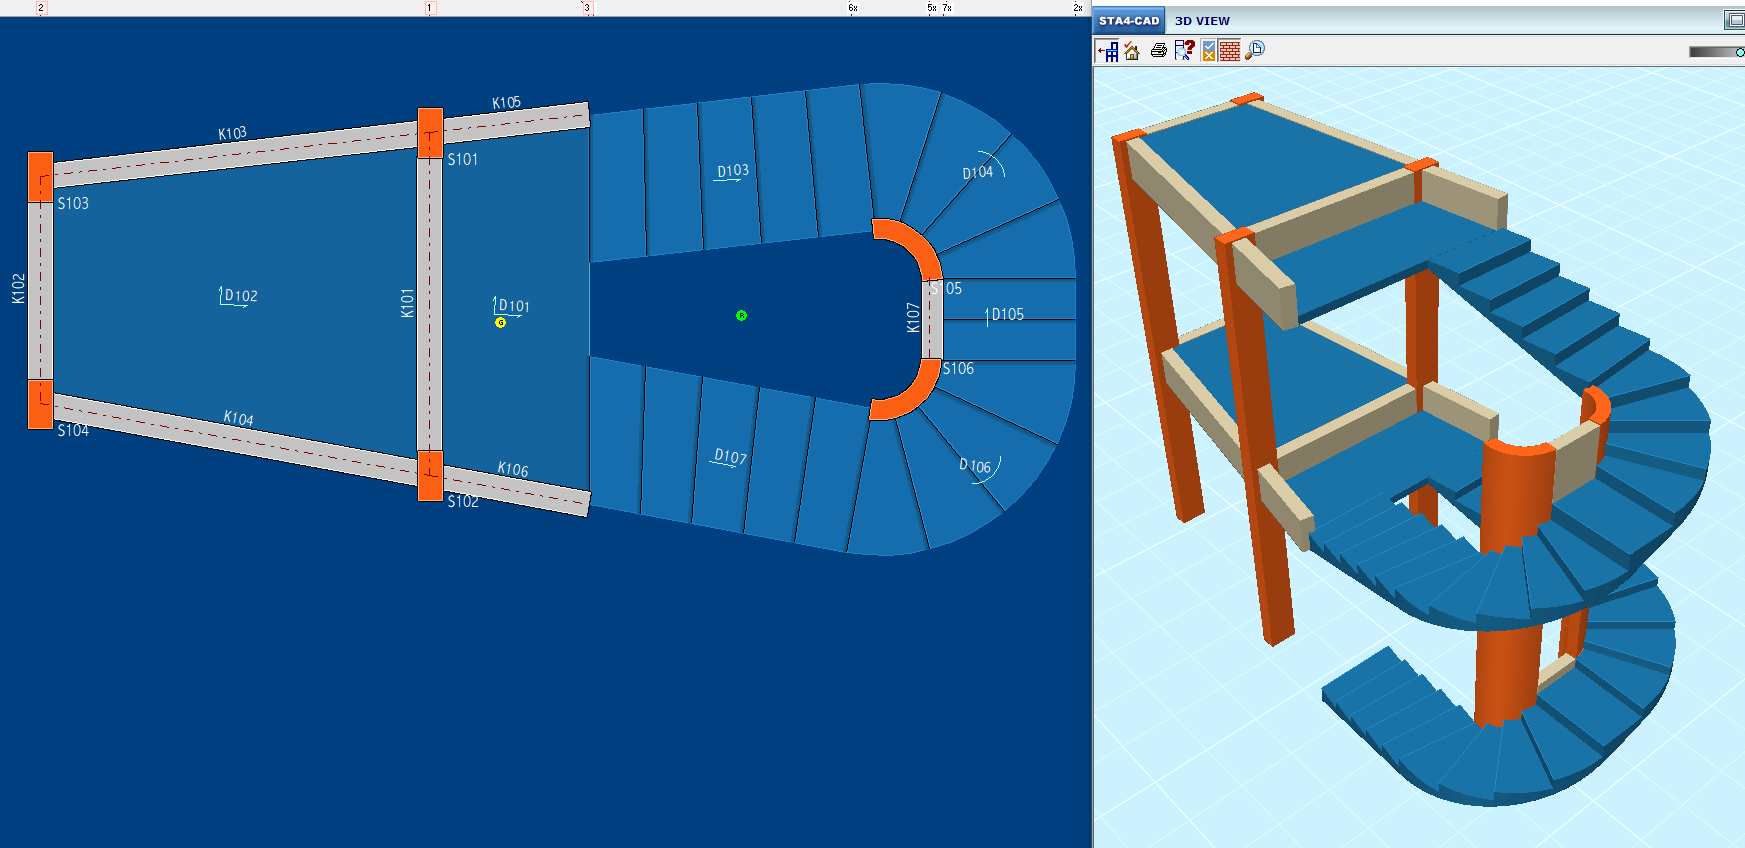This screenshot has width=1745, height=848.
Task: Click axis marker 2 on ruler
Action: pyautogui.click(x=41, y=8)
